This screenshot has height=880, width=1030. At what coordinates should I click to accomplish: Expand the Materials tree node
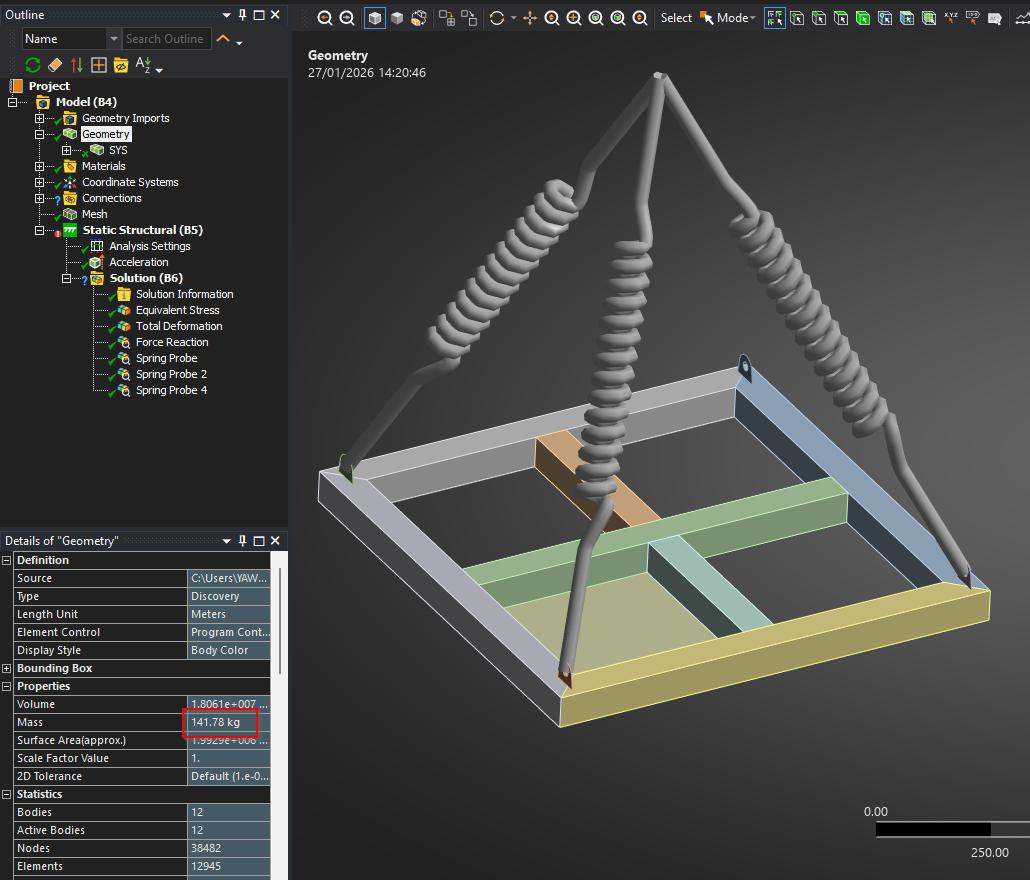(40, 166)
